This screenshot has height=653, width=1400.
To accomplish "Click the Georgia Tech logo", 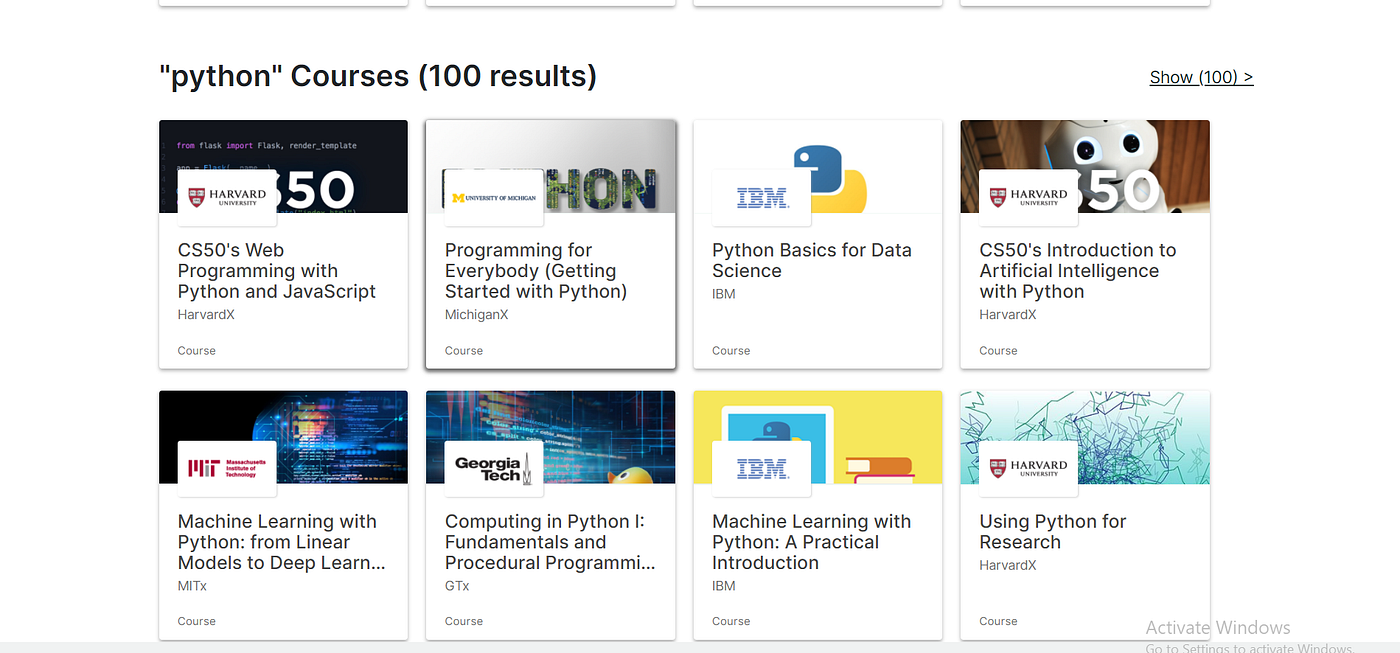I will (494, 468).
